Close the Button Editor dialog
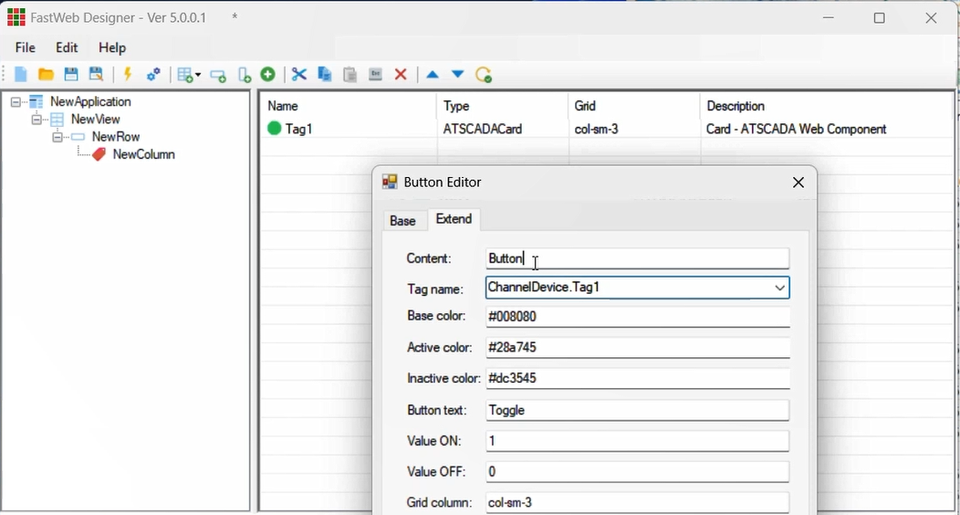 [x=798, y=182]
